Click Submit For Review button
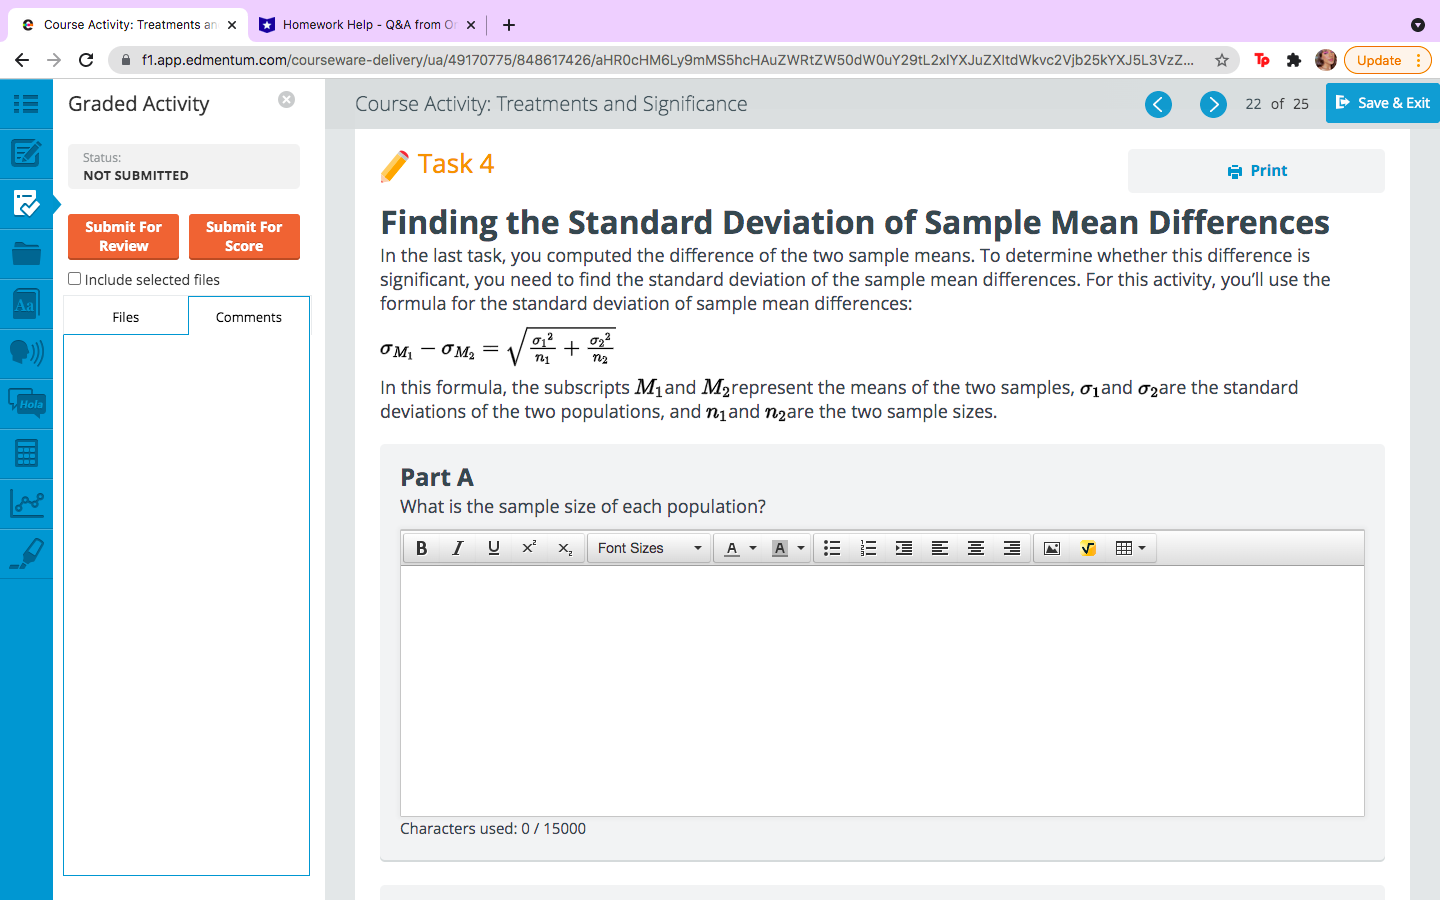 (123, 237)
